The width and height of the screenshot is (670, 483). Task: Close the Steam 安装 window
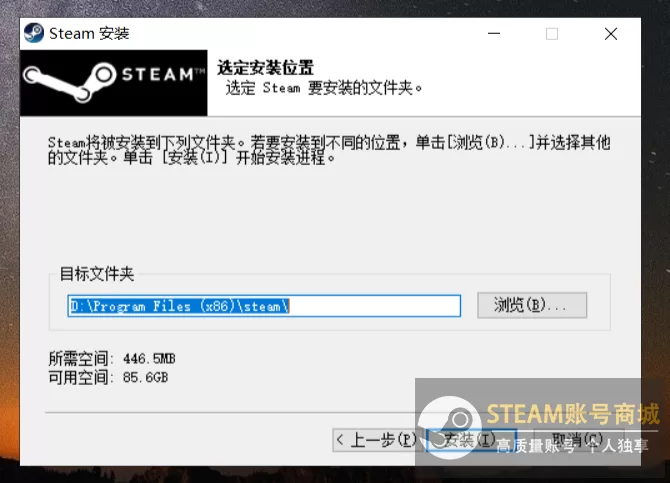(611, 33)
